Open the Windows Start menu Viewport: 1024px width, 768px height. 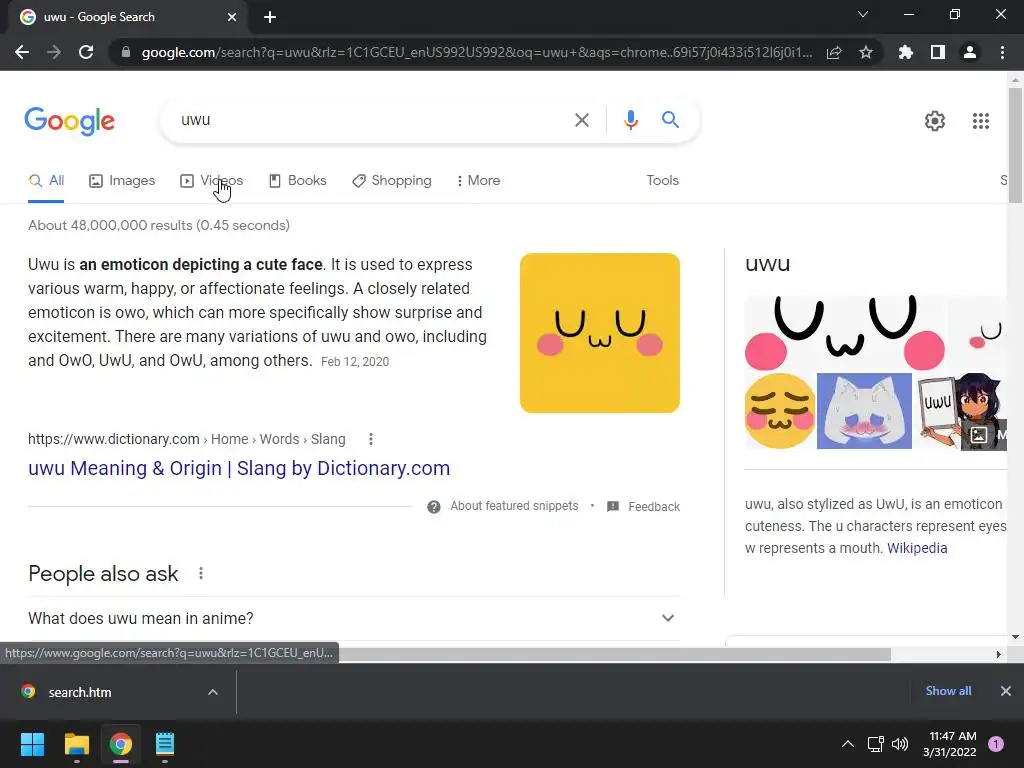pos(33,744)
